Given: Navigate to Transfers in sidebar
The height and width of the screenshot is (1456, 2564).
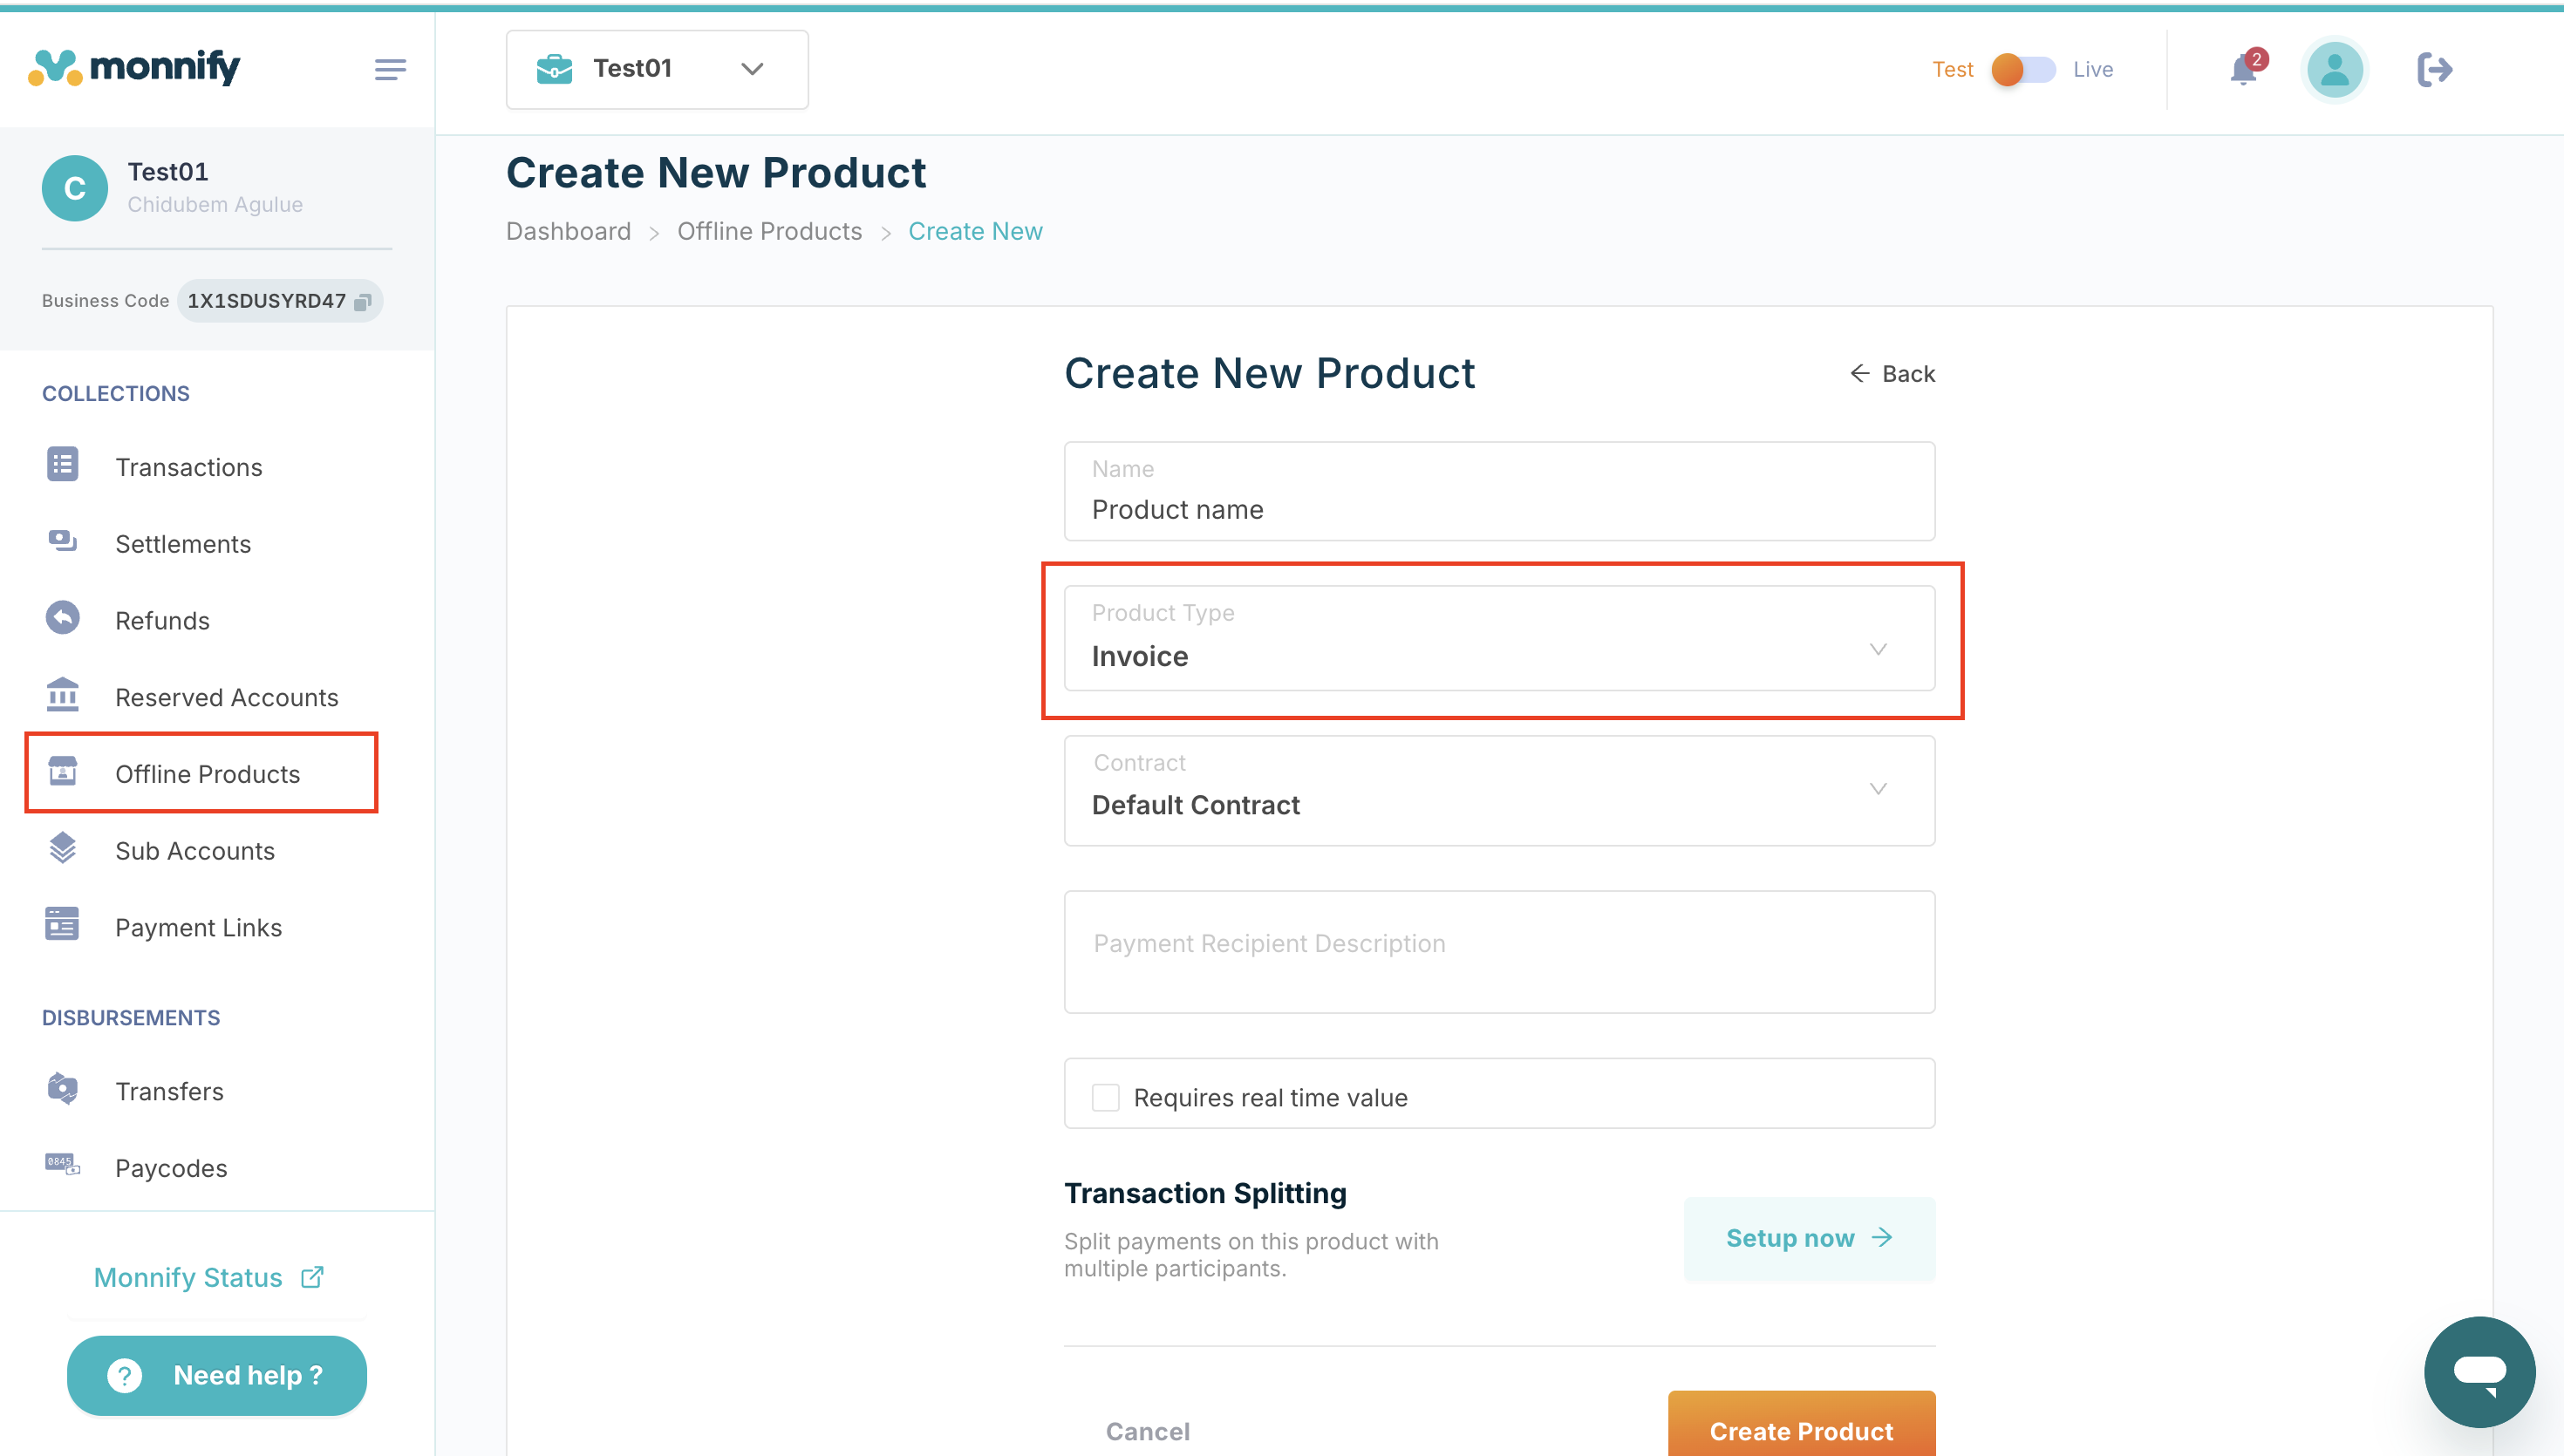Looking at the screenshot, I should click(169, 1091).
